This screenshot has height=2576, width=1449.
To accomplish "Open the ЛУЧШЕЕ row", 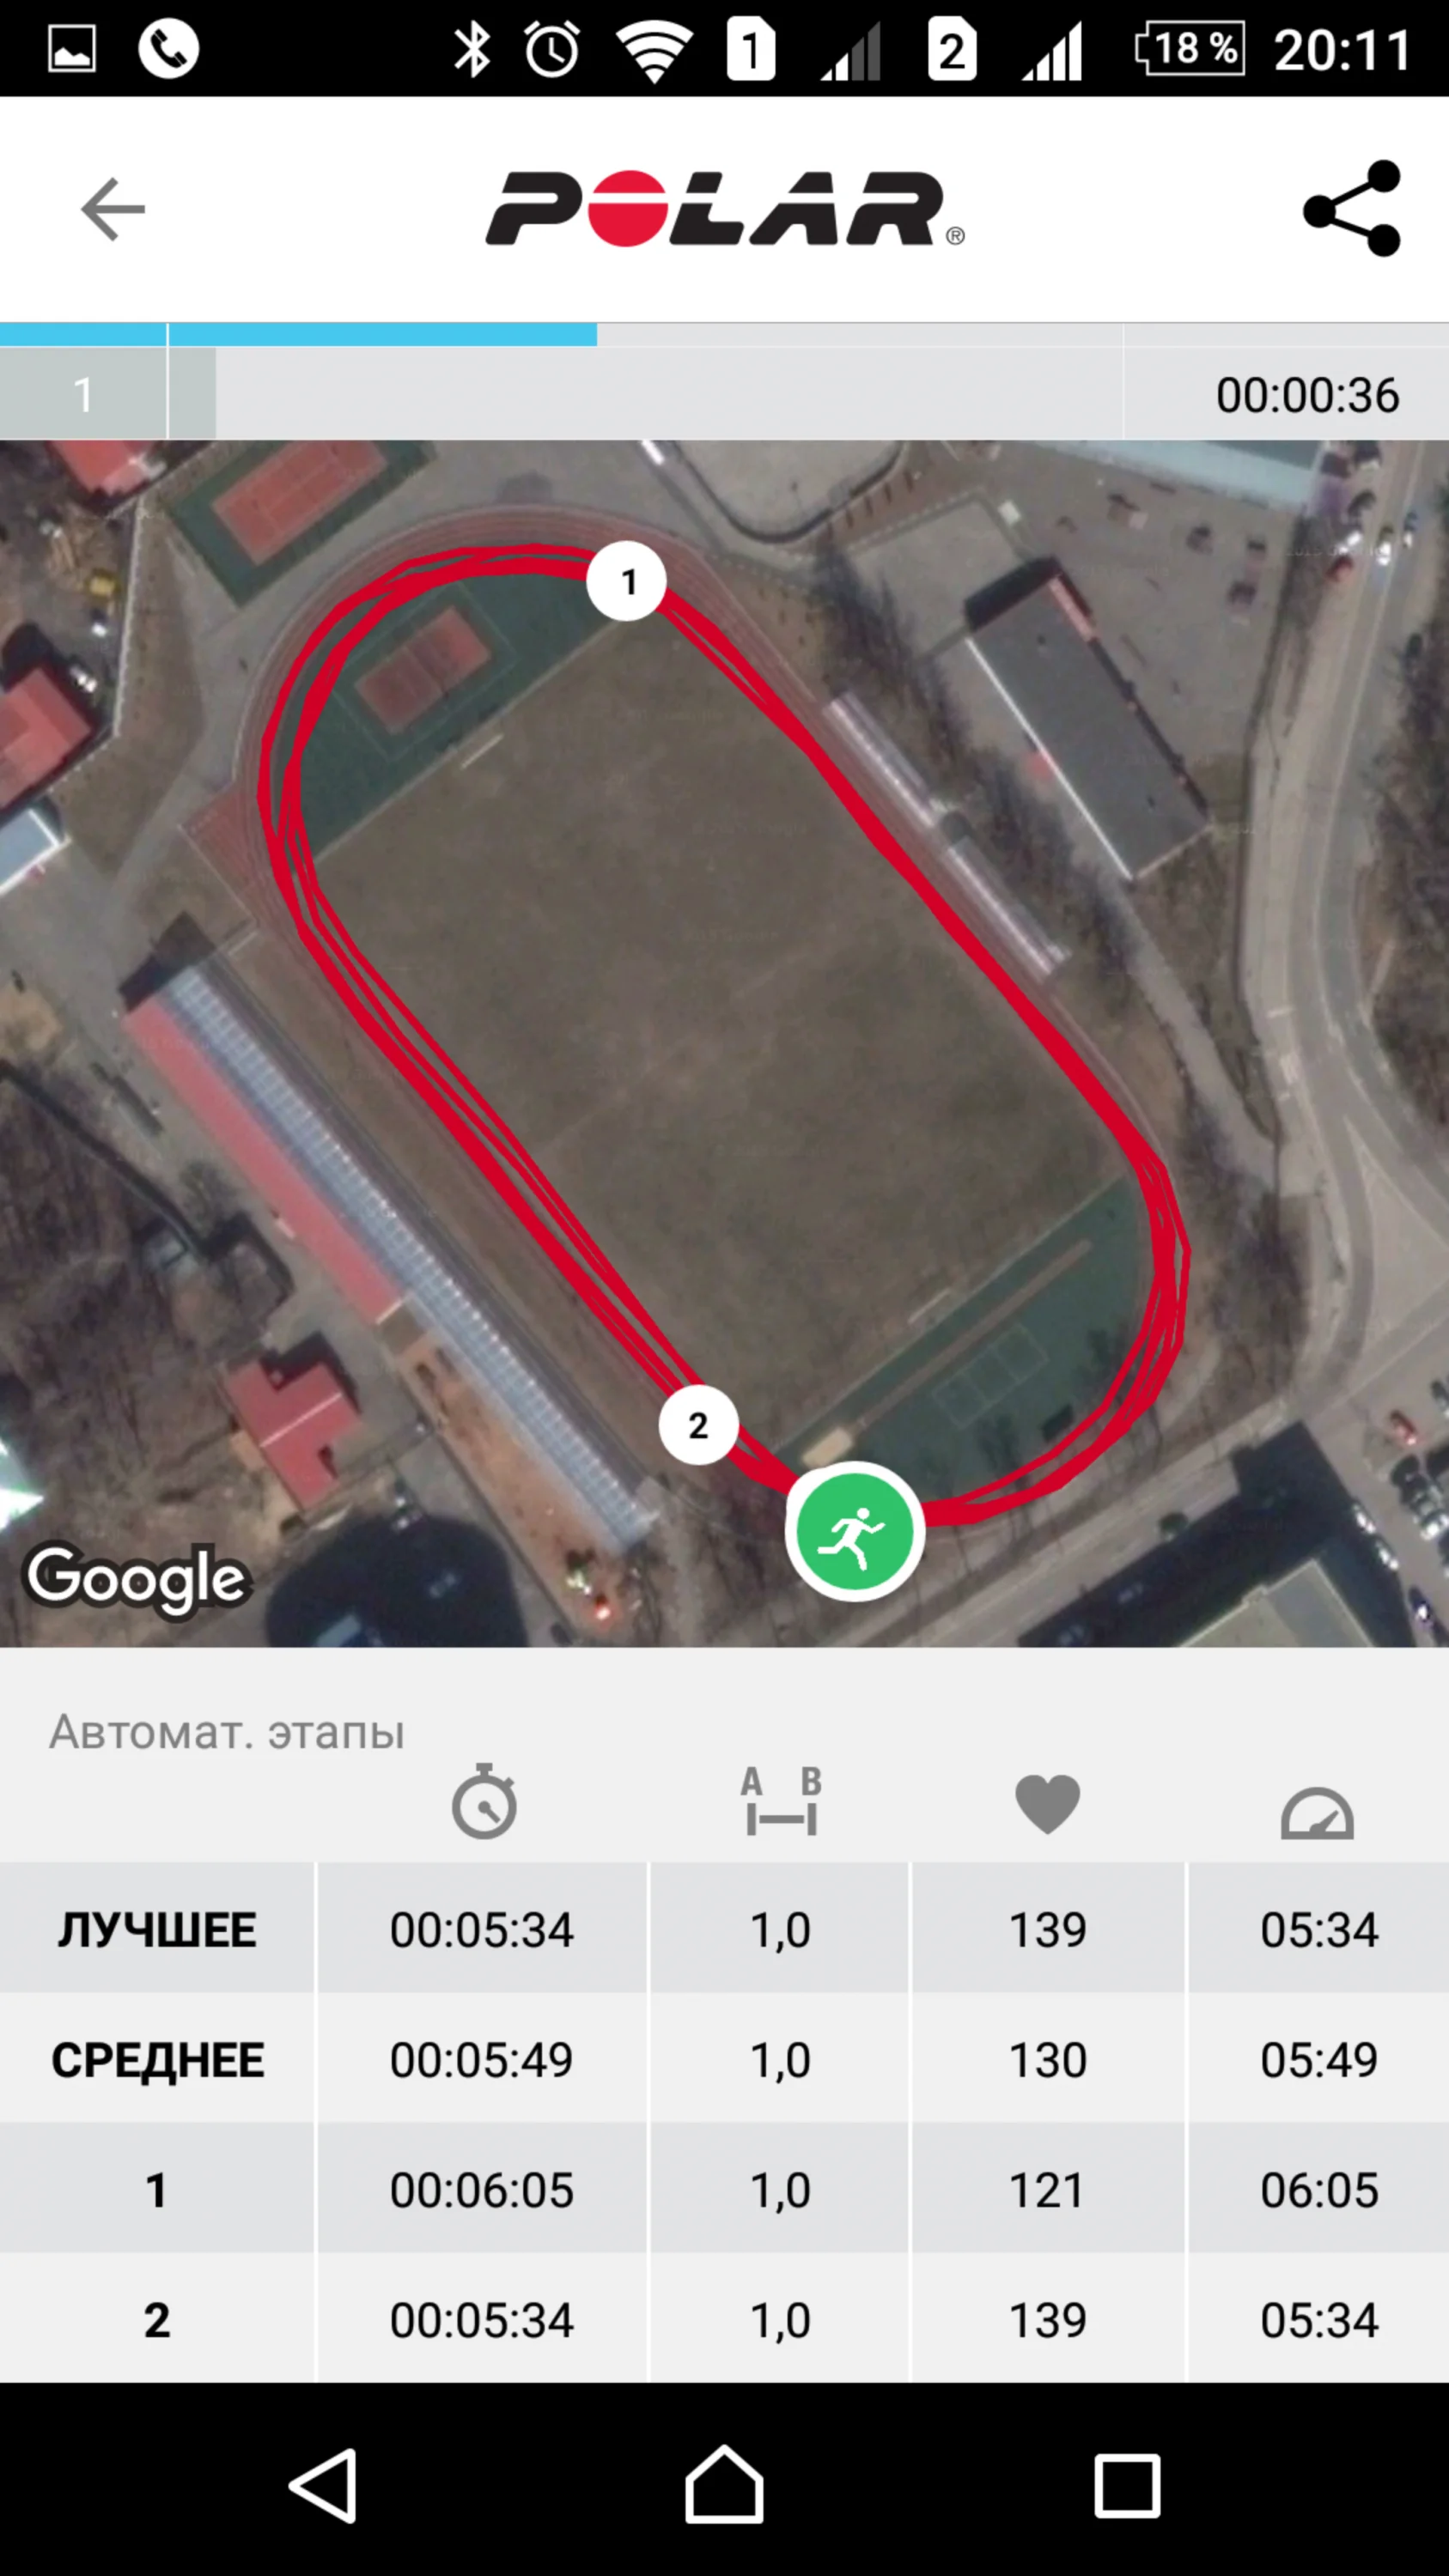I will pyautogui.click(x=724, y=1928).
